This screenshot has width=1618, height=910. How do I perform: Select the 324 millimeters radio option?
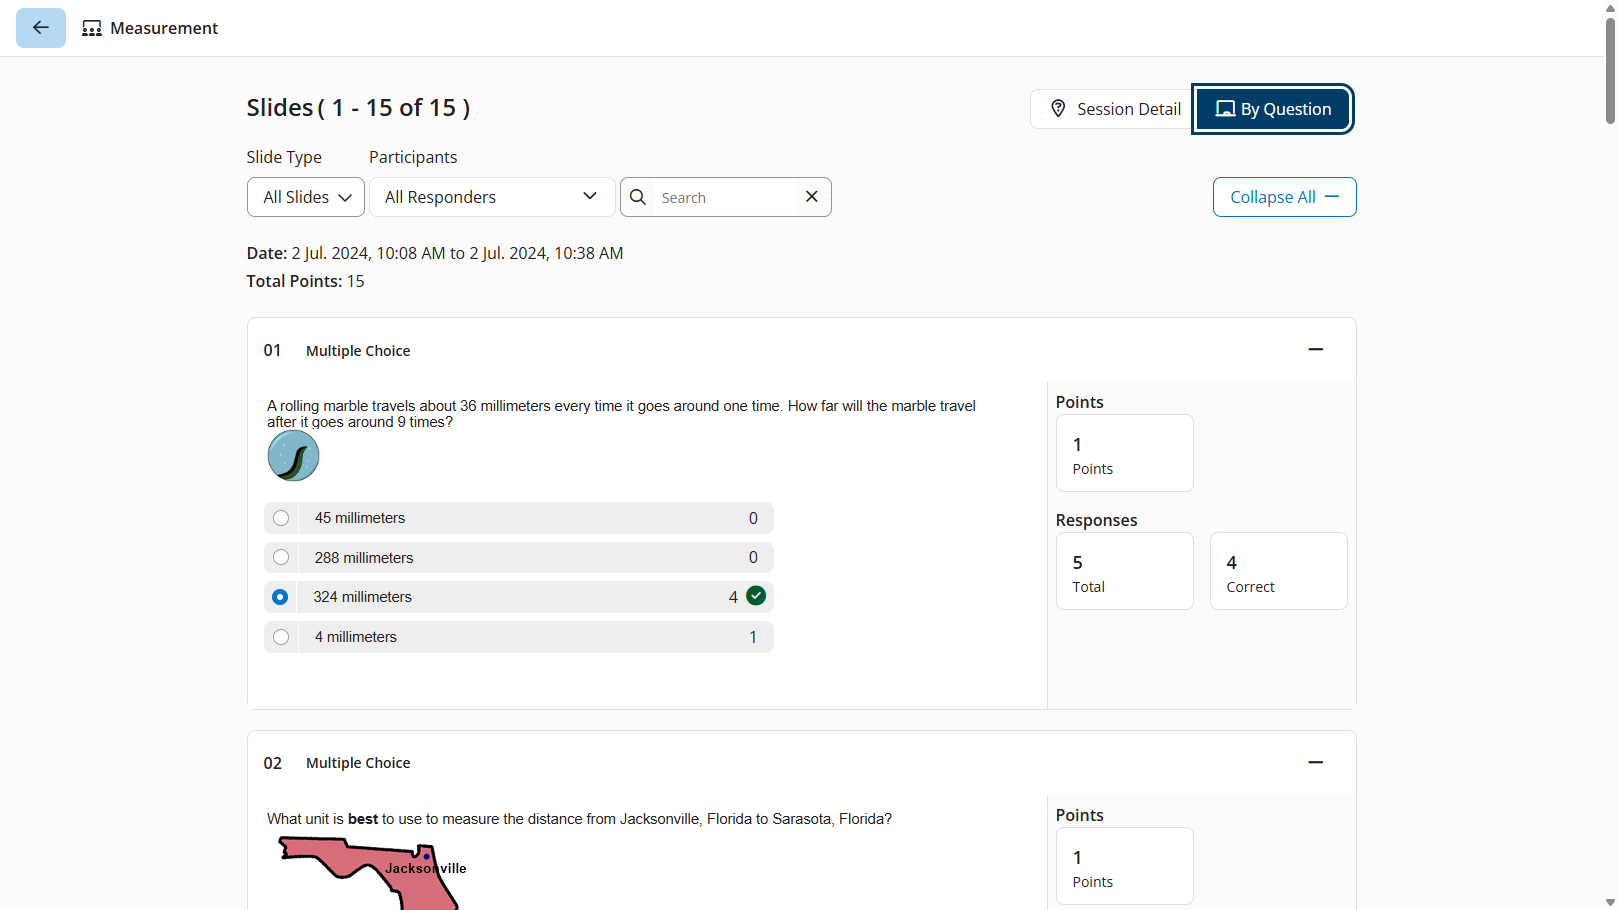click(280, 597)
